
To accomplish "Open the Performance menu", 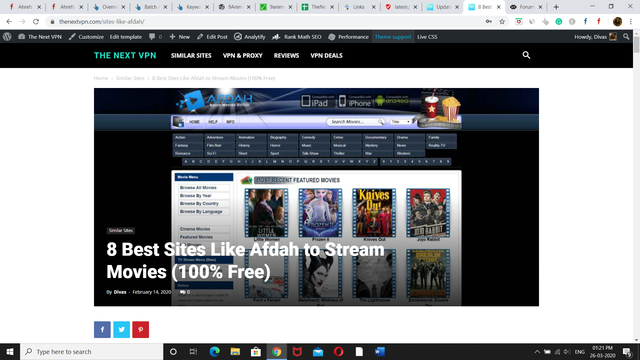I will point(348,37).
